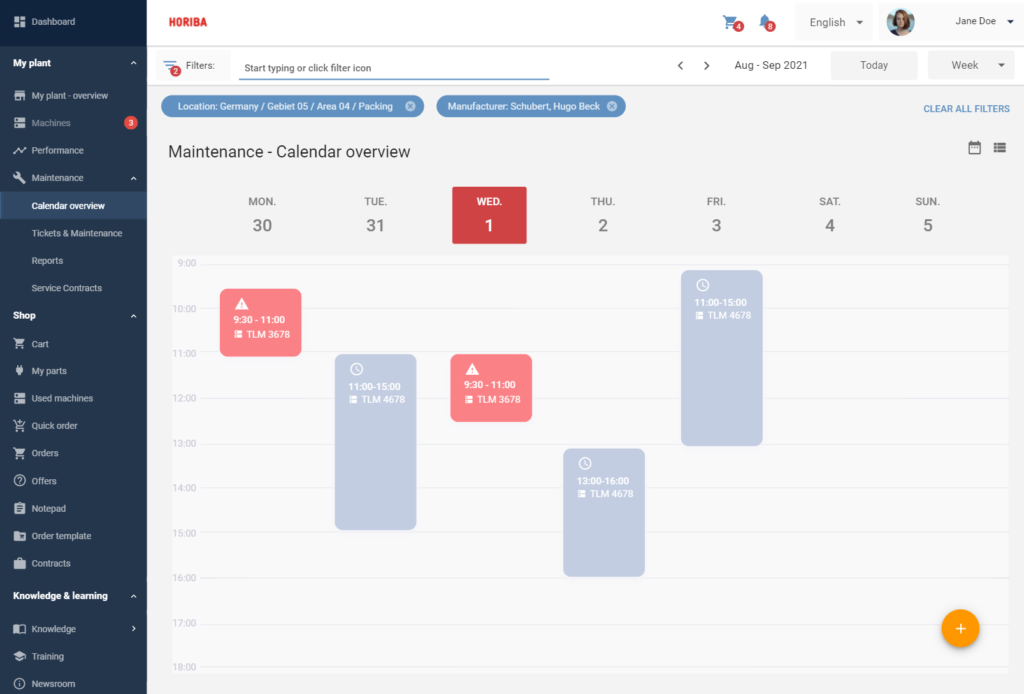
Task: Expand the Knowledge submenu arrow
Action: pyautogui.click(x=133, y=629)
